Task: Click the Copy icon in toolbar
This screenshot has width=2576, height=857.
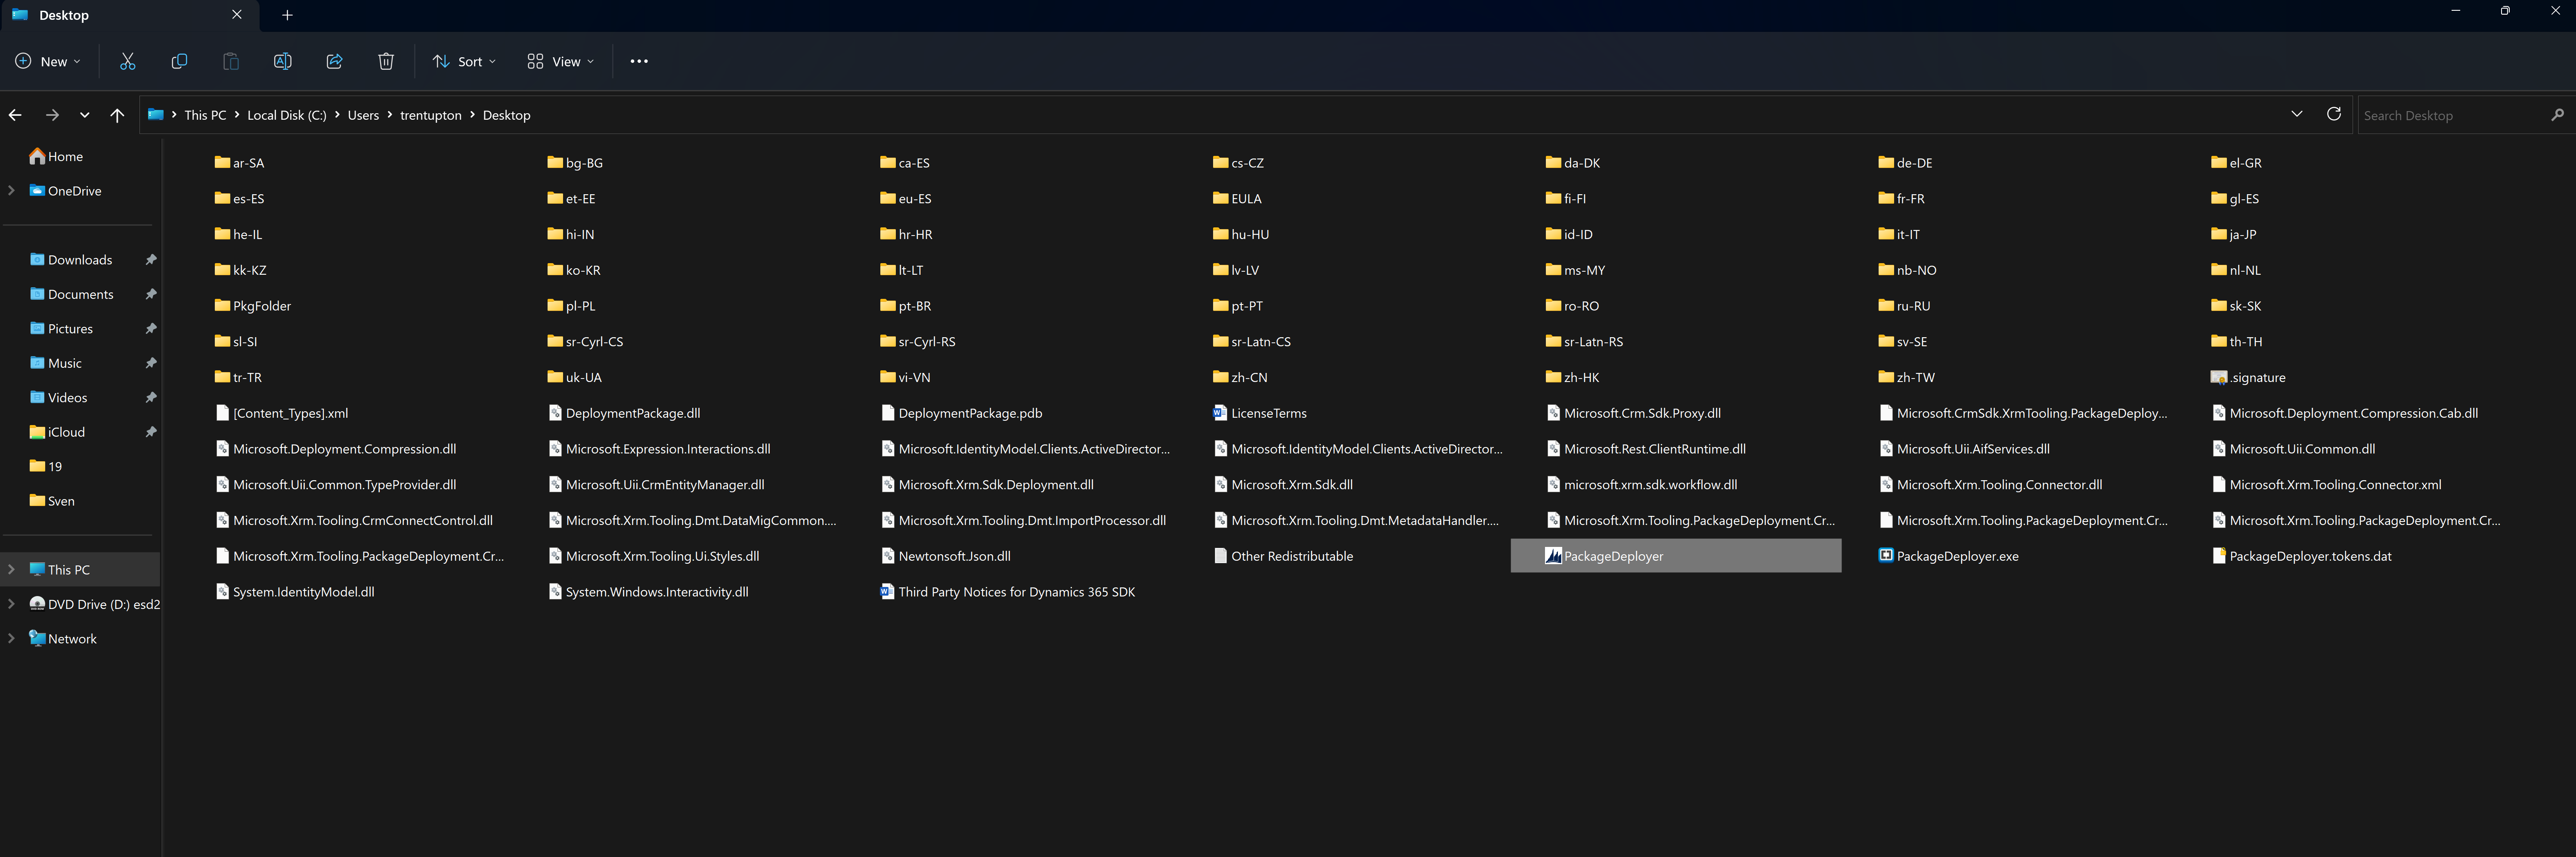Action: tap(179, 62)
